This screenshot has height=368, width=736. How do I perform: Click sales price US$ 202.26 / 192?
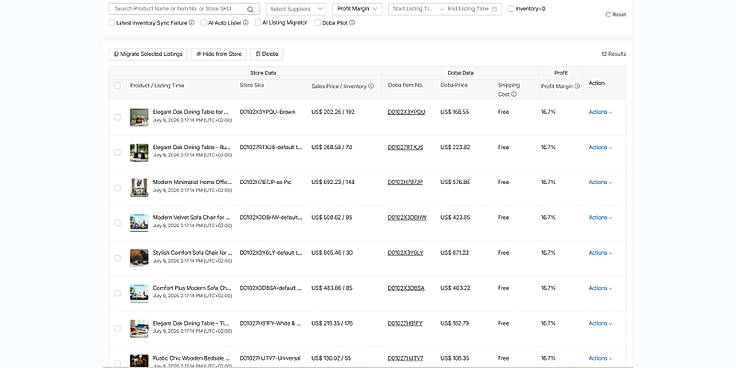point(333,112)
